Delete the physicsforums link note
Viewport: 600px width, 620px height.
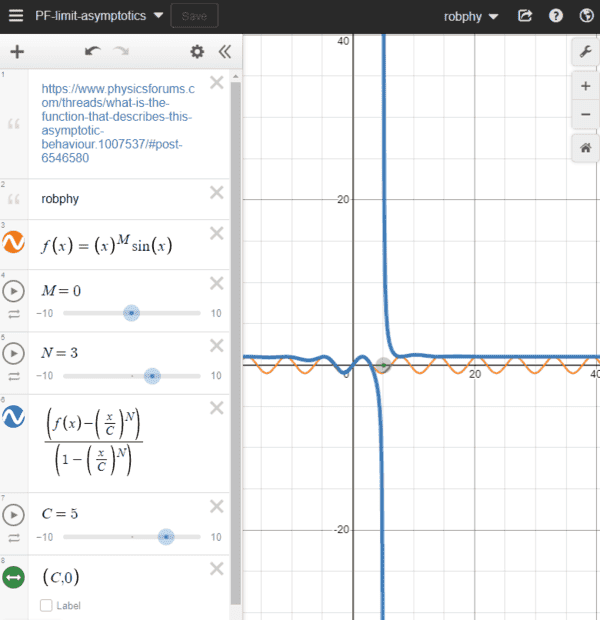coord(217,82)
